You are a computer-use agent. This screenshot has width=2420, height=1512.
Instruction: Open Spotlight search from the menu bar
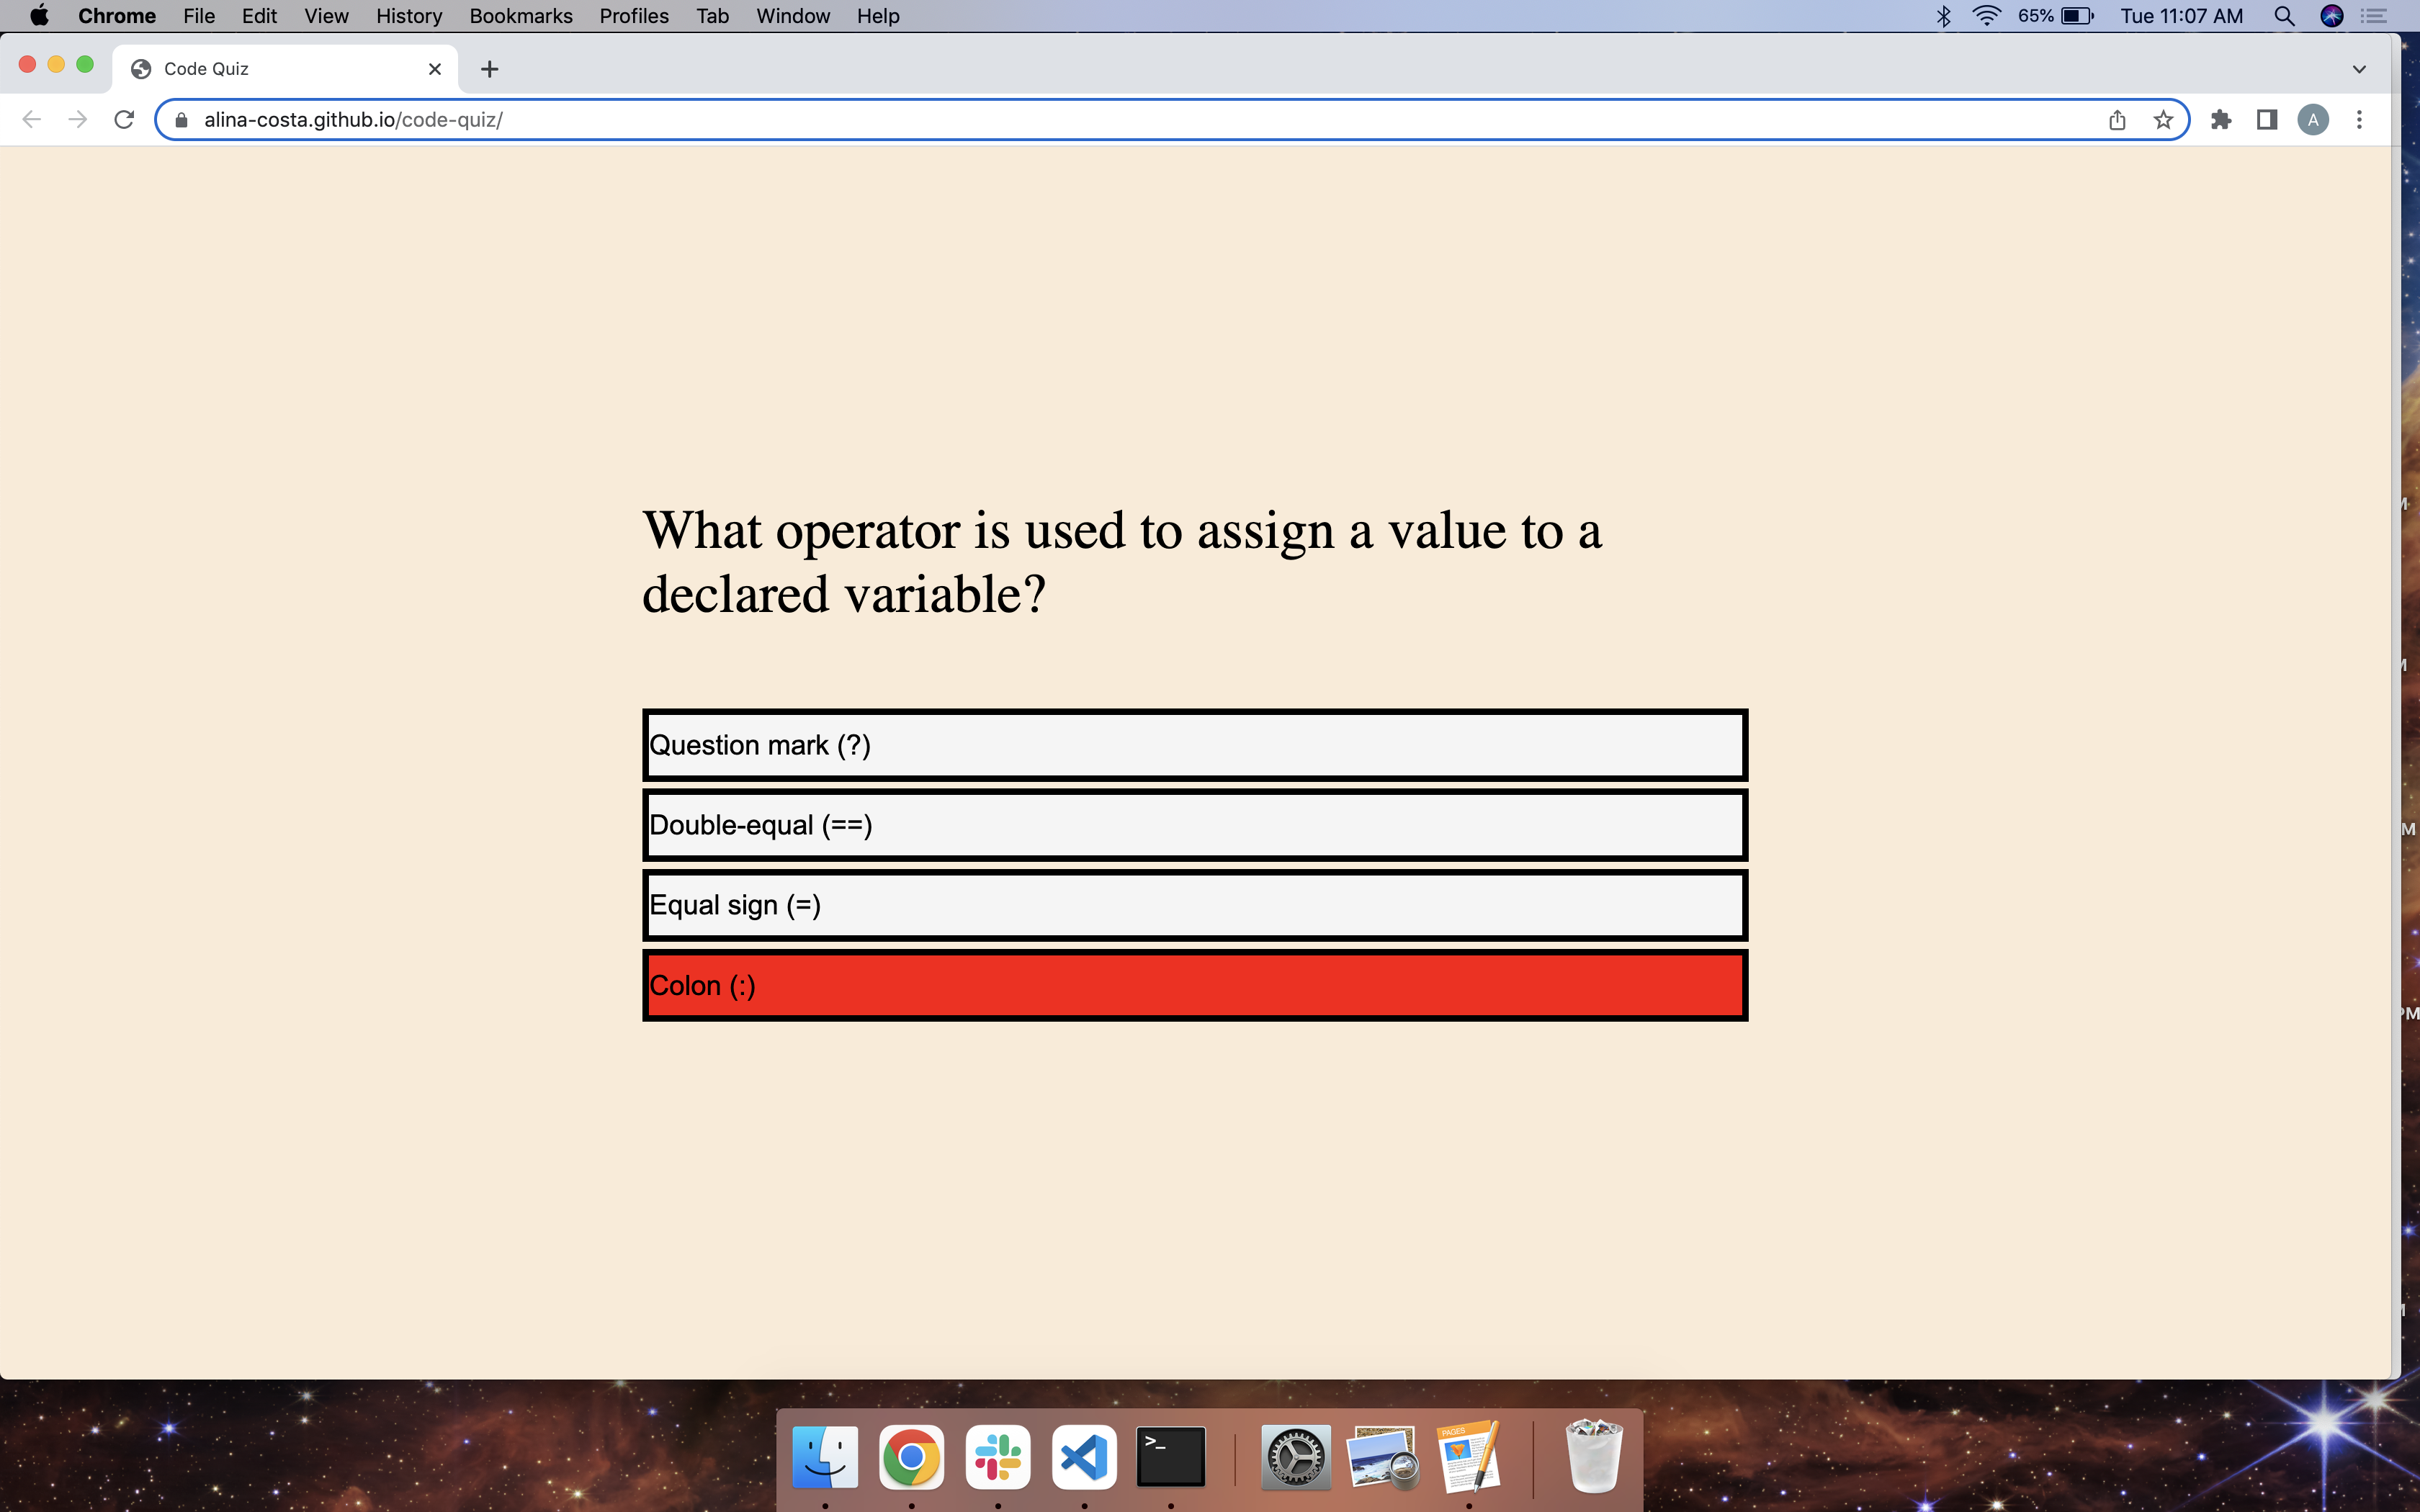point(2284,16)
